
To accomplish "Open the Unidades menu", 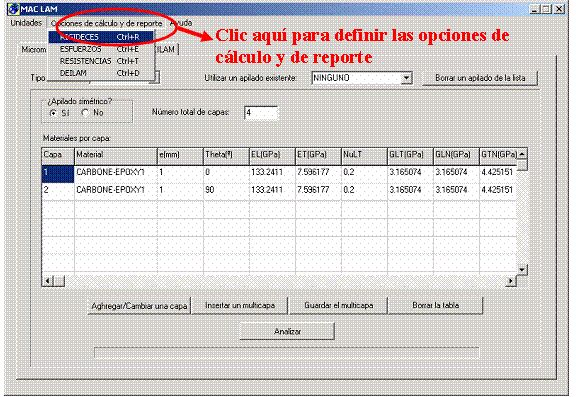I will (x=26, y=23).
